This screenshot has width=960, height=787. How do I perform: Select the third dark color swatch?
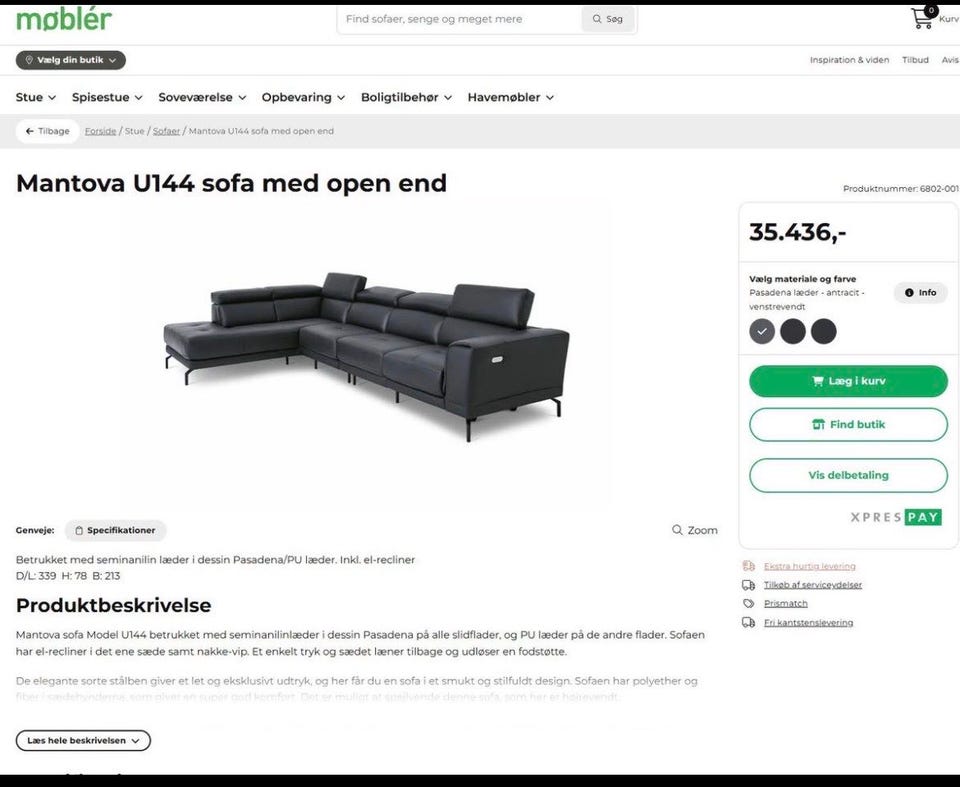pyautogui.click(x=823, y=331)
